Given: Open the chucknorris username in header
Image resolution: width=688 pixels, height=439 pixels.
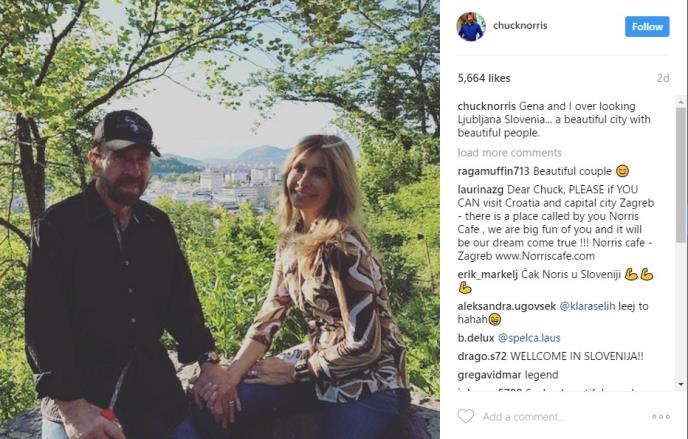Looking at the screenshot, I should click(x=520, y=25).
